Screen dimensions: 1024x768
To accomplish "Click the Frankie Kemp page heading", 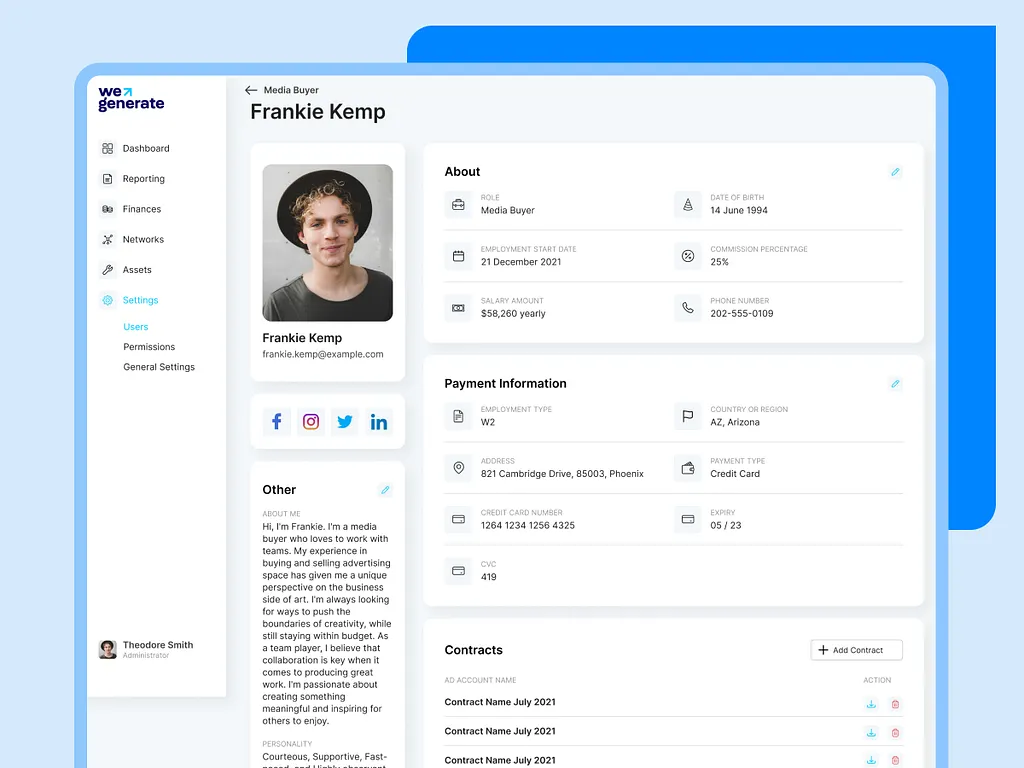I will (318, 112).
